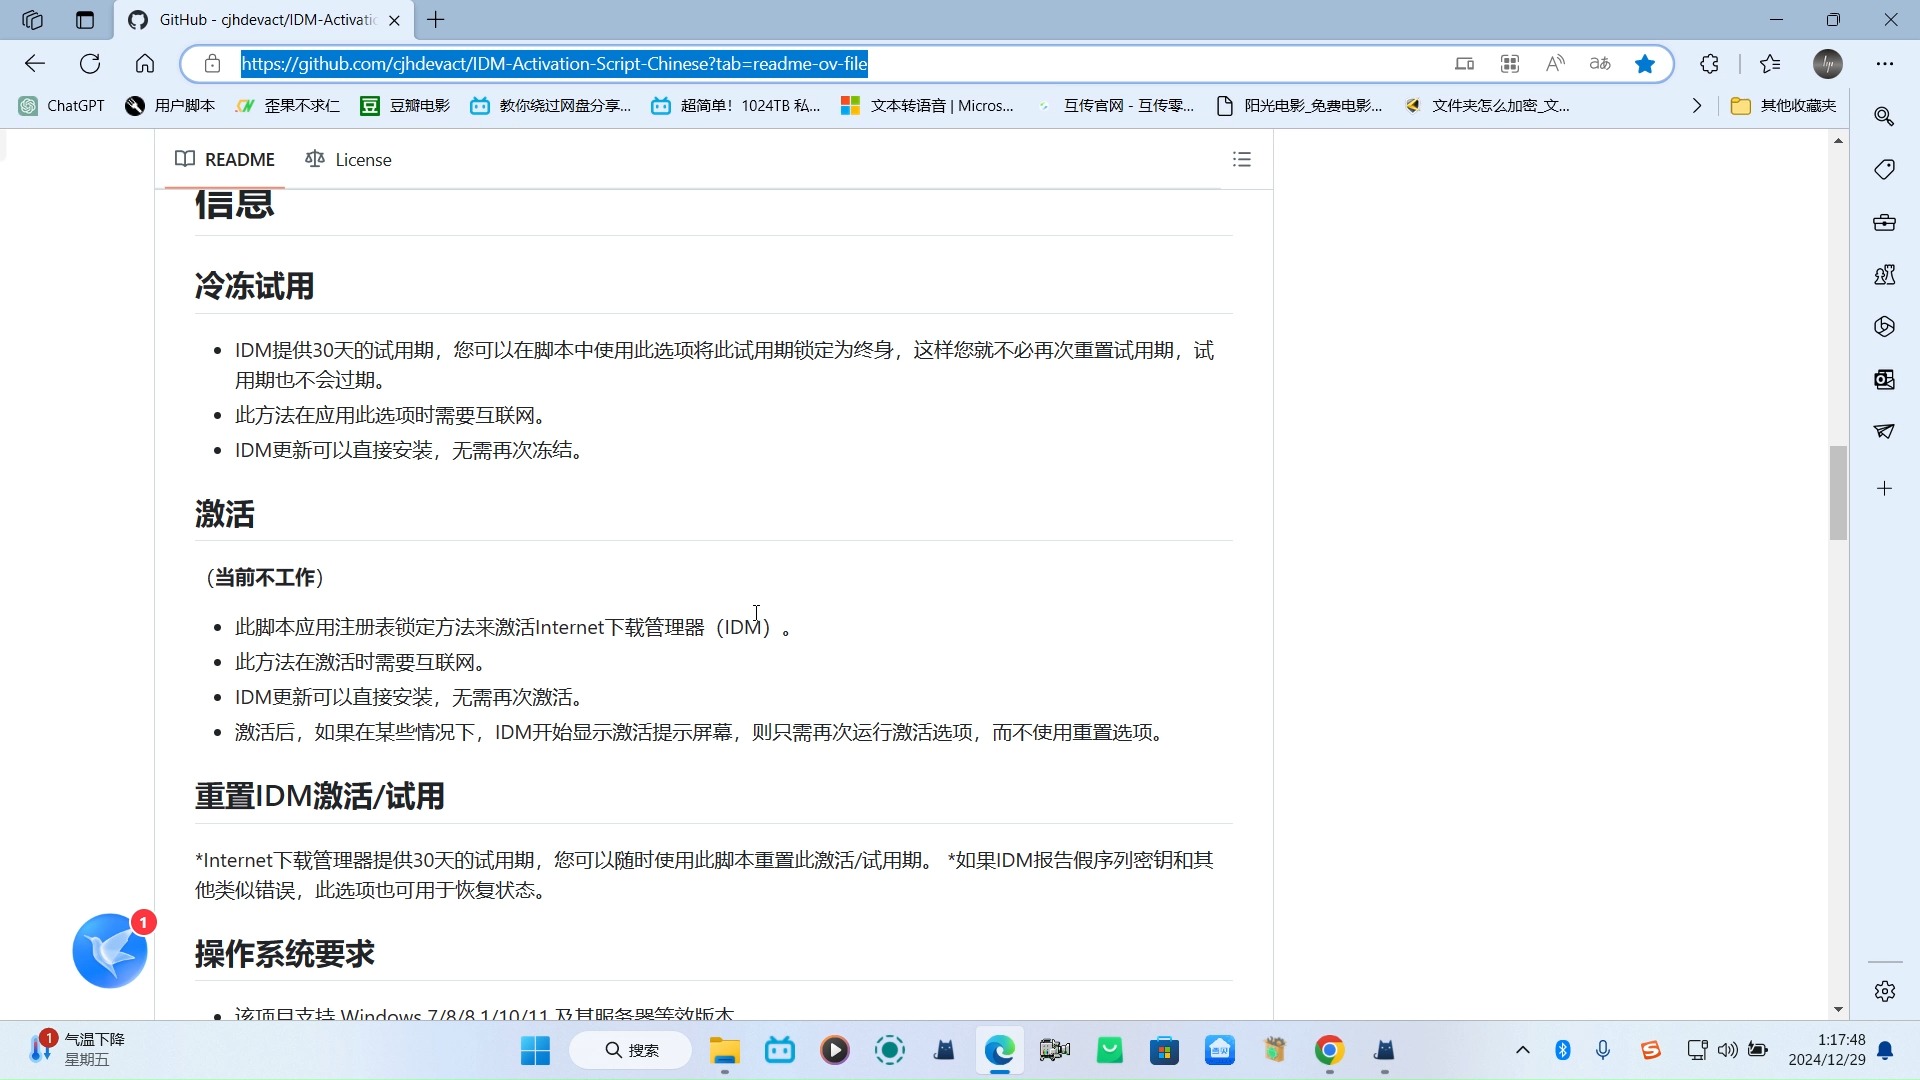
Task: Click scrollbar up arrow
Action: 1838,141
